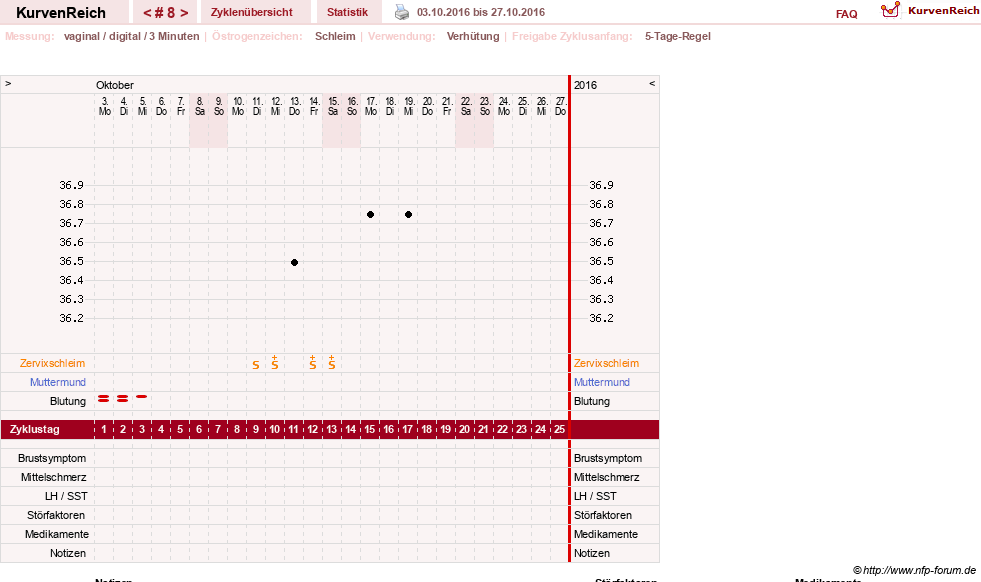Click right Zervixschleim label
Viewport: 981px width, 582px height.
tap(606, 363)
